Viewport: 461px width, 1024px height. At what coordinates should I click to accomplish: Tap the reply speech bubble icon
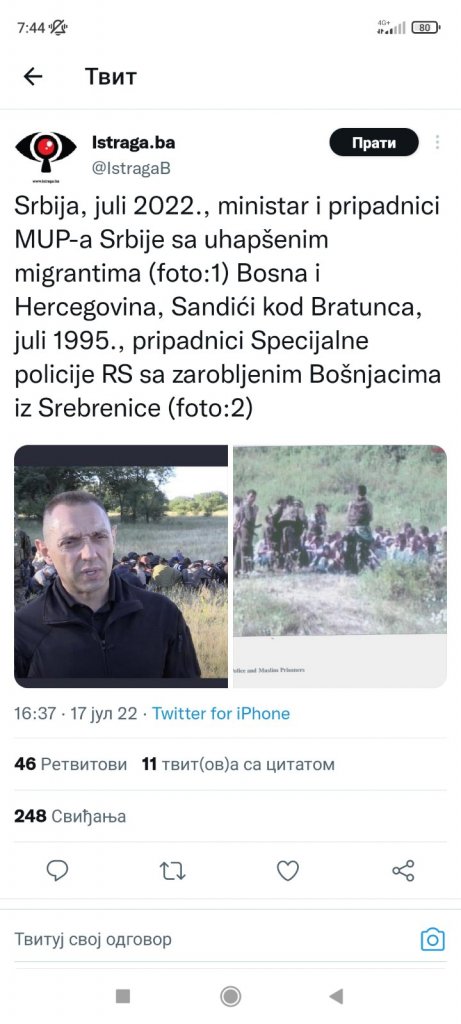point(57,871)
